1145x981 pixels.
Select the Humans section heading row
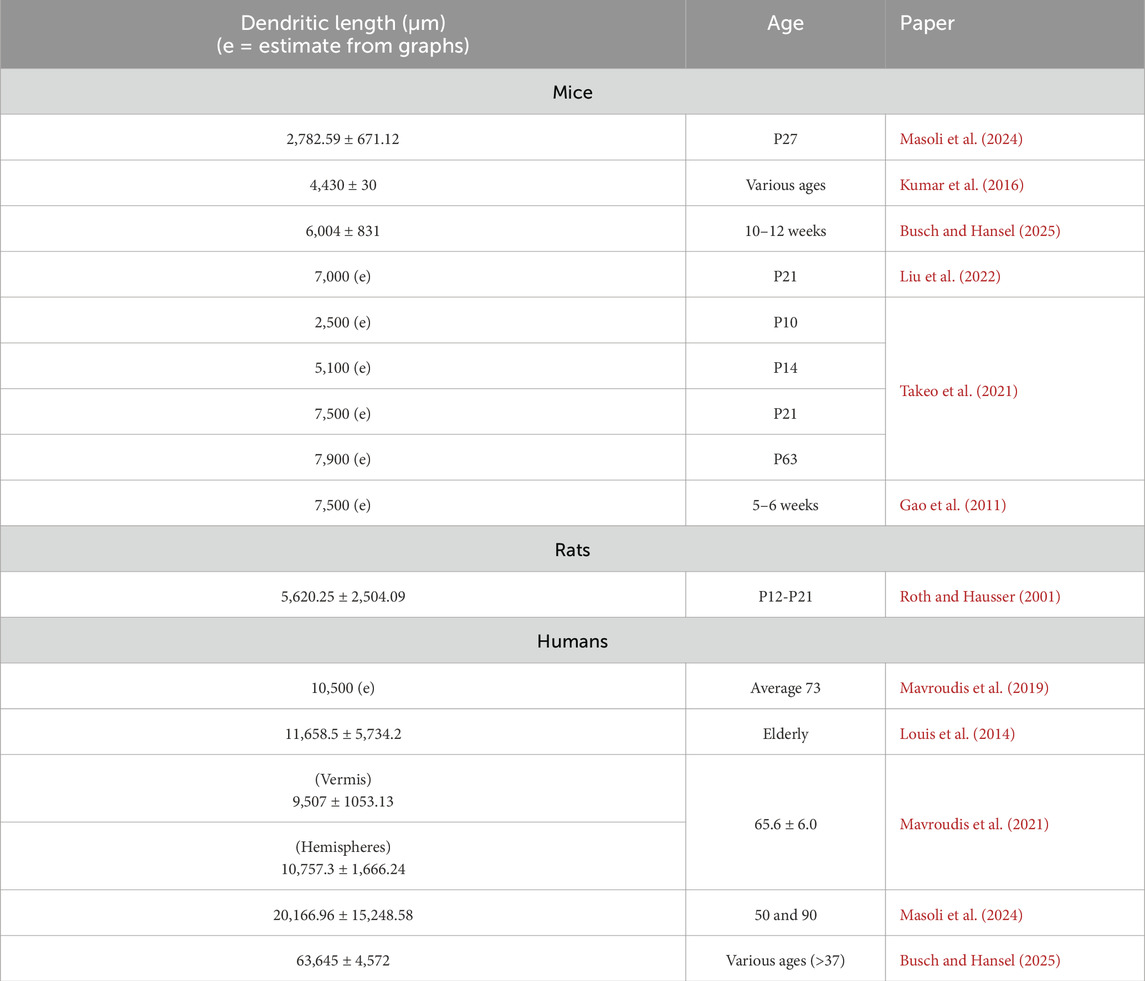point(572,642)
